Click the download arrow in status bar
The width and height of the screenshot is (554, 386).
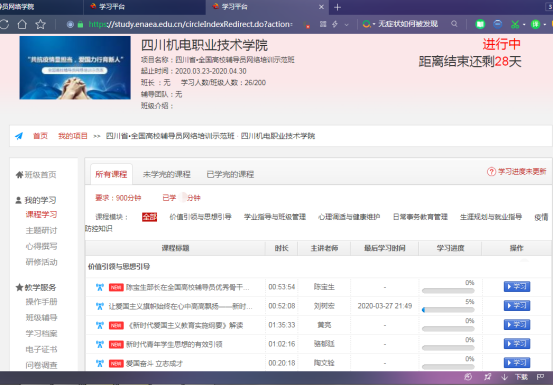(505, 377)
